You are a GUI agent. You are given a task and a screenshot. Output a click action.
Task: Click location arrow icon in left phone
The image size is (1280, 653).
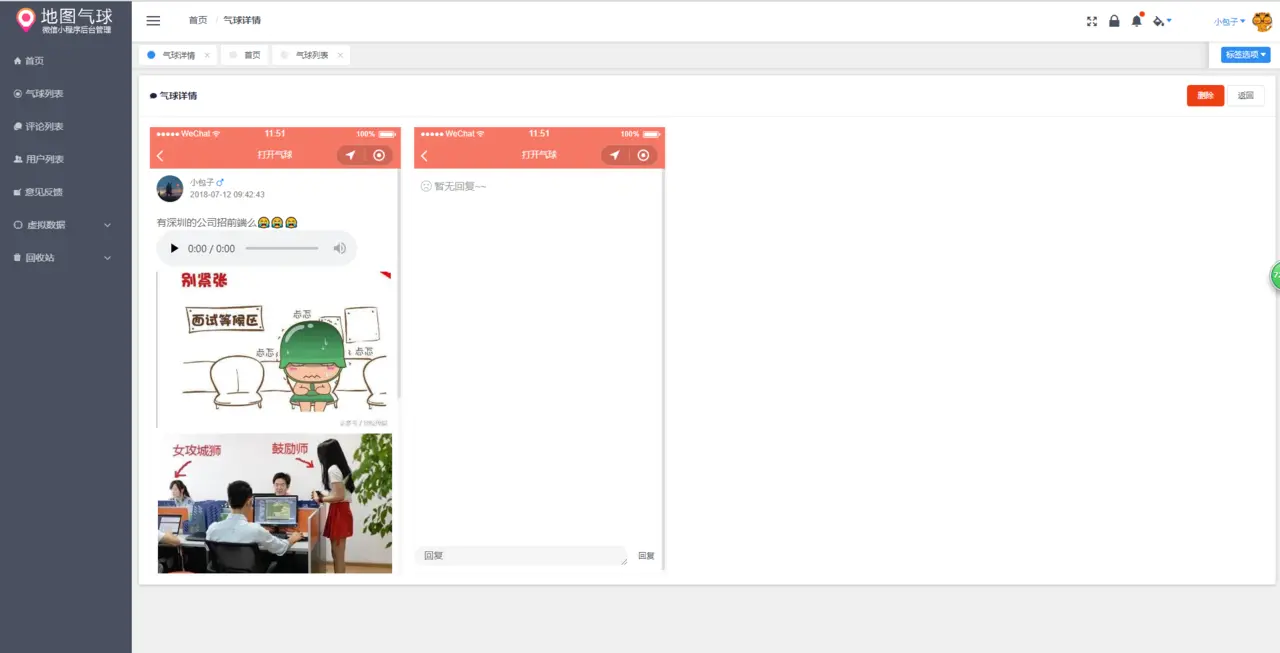[x=350, y=155]
